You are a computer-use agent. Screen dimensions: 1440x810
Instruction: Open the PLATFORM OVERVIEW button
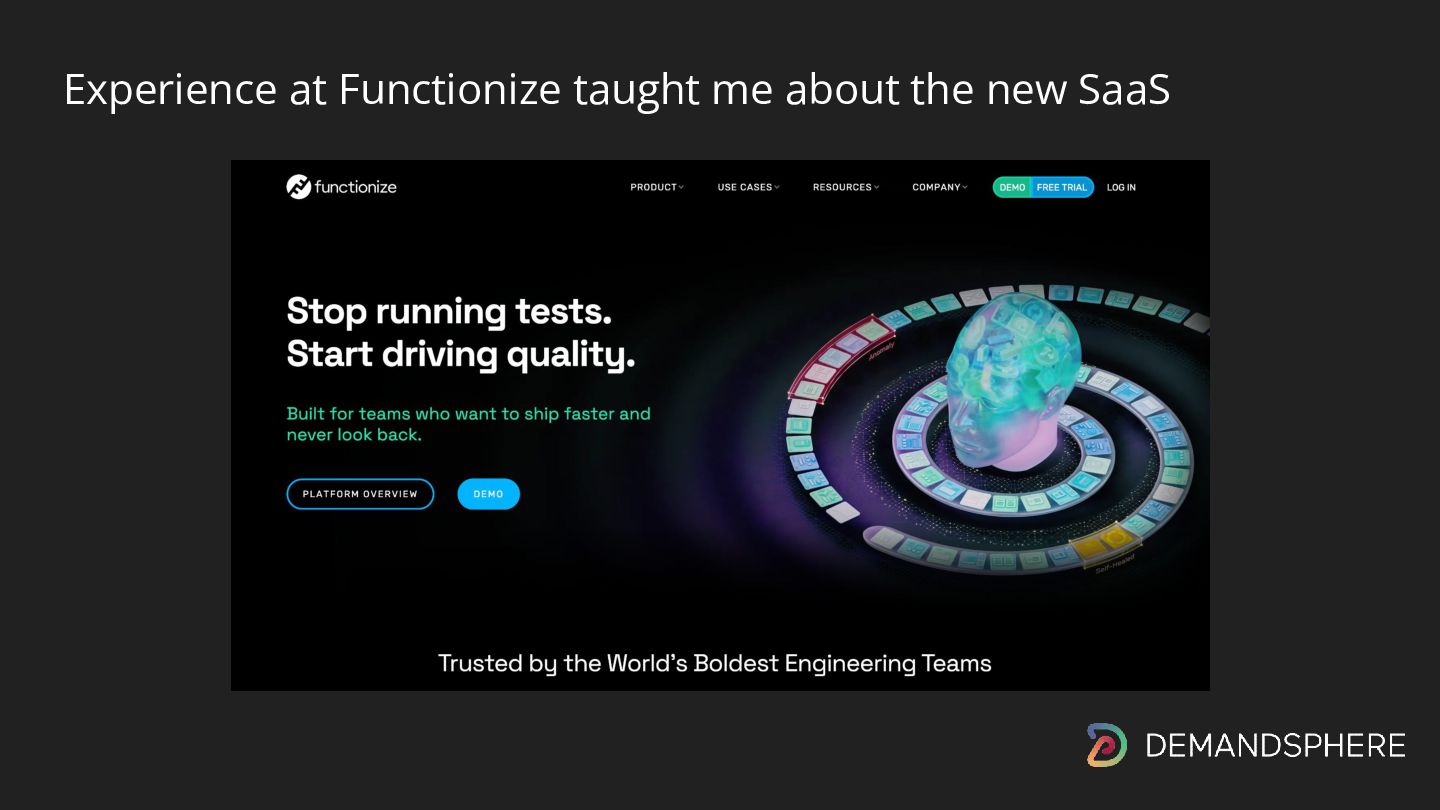click(360, 494)
